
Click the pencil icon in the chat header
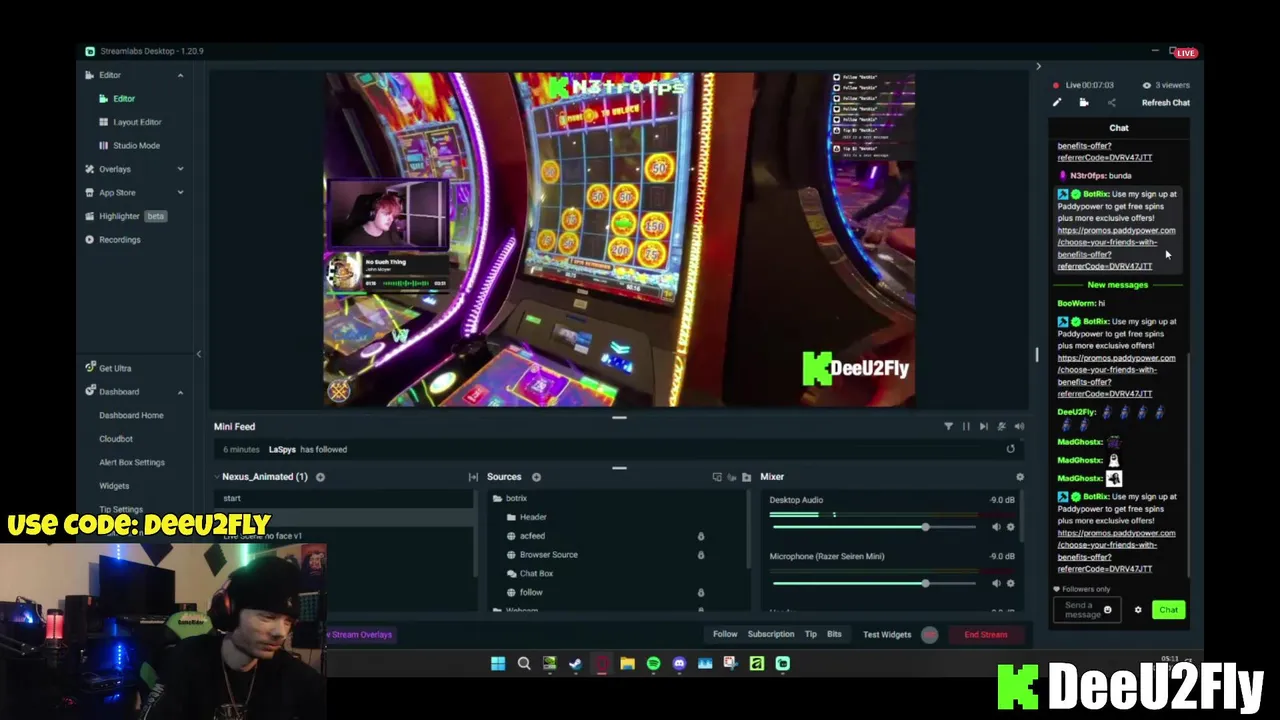coord(1057,103)
